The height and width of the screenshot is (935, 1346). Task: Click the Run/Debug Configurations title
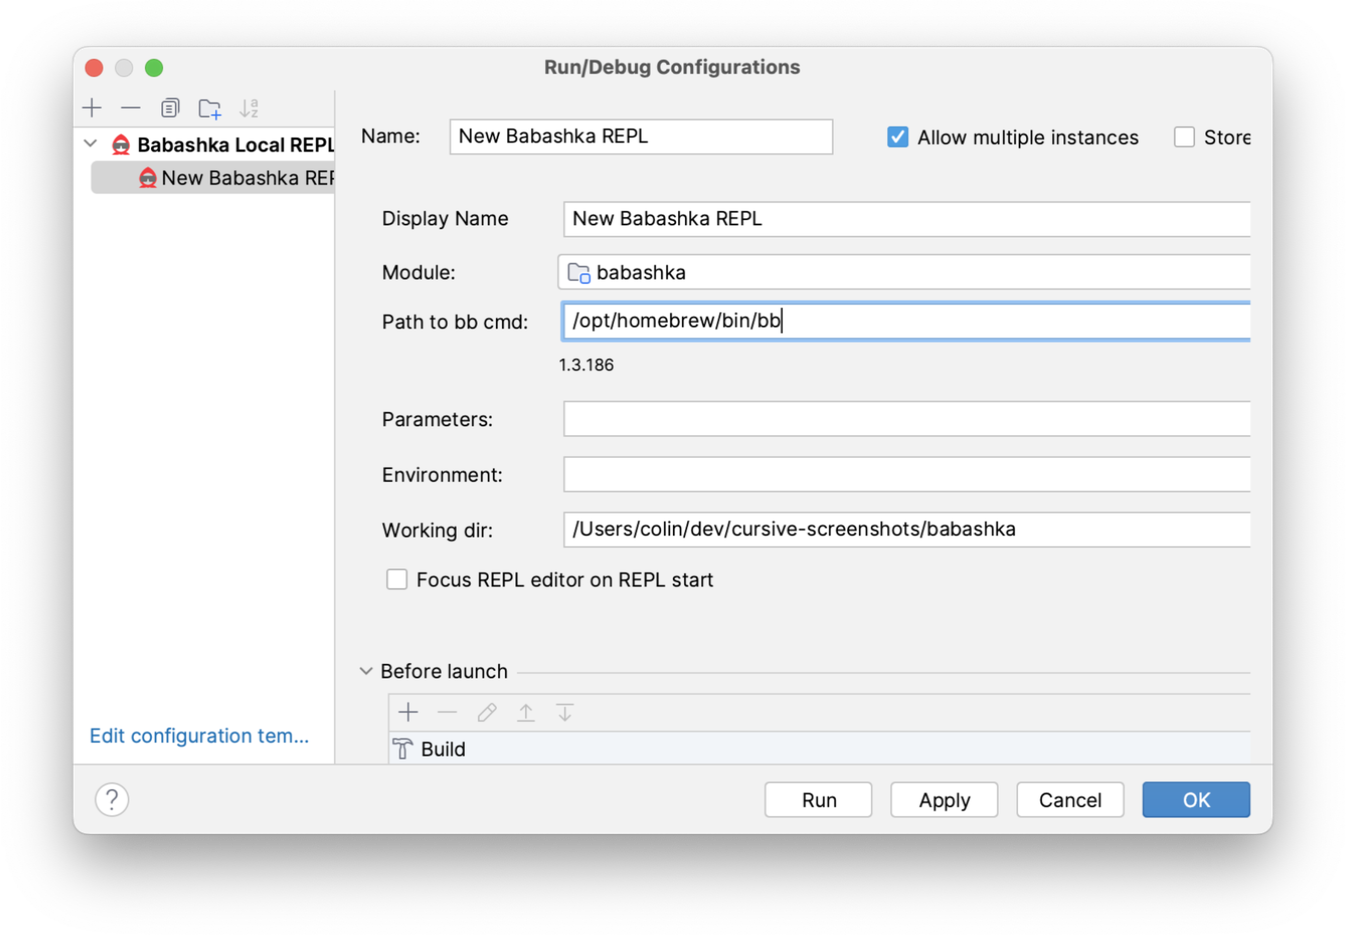[x=672, y=67]
